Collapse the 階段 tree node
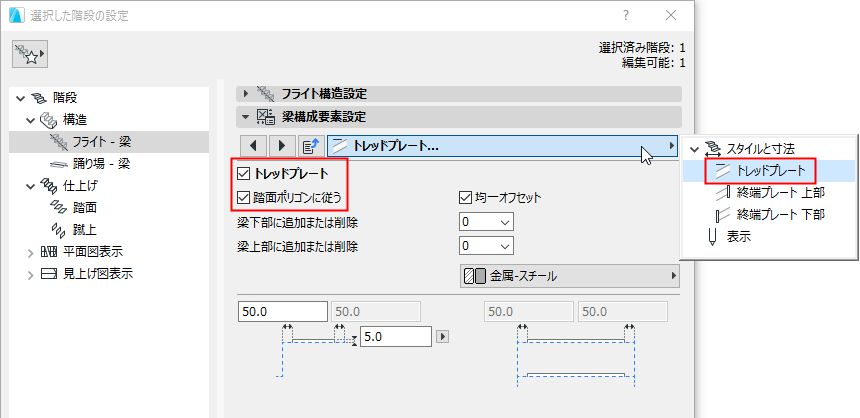The width and height of the screenshot is (860, 418). [x=21, y=98]
